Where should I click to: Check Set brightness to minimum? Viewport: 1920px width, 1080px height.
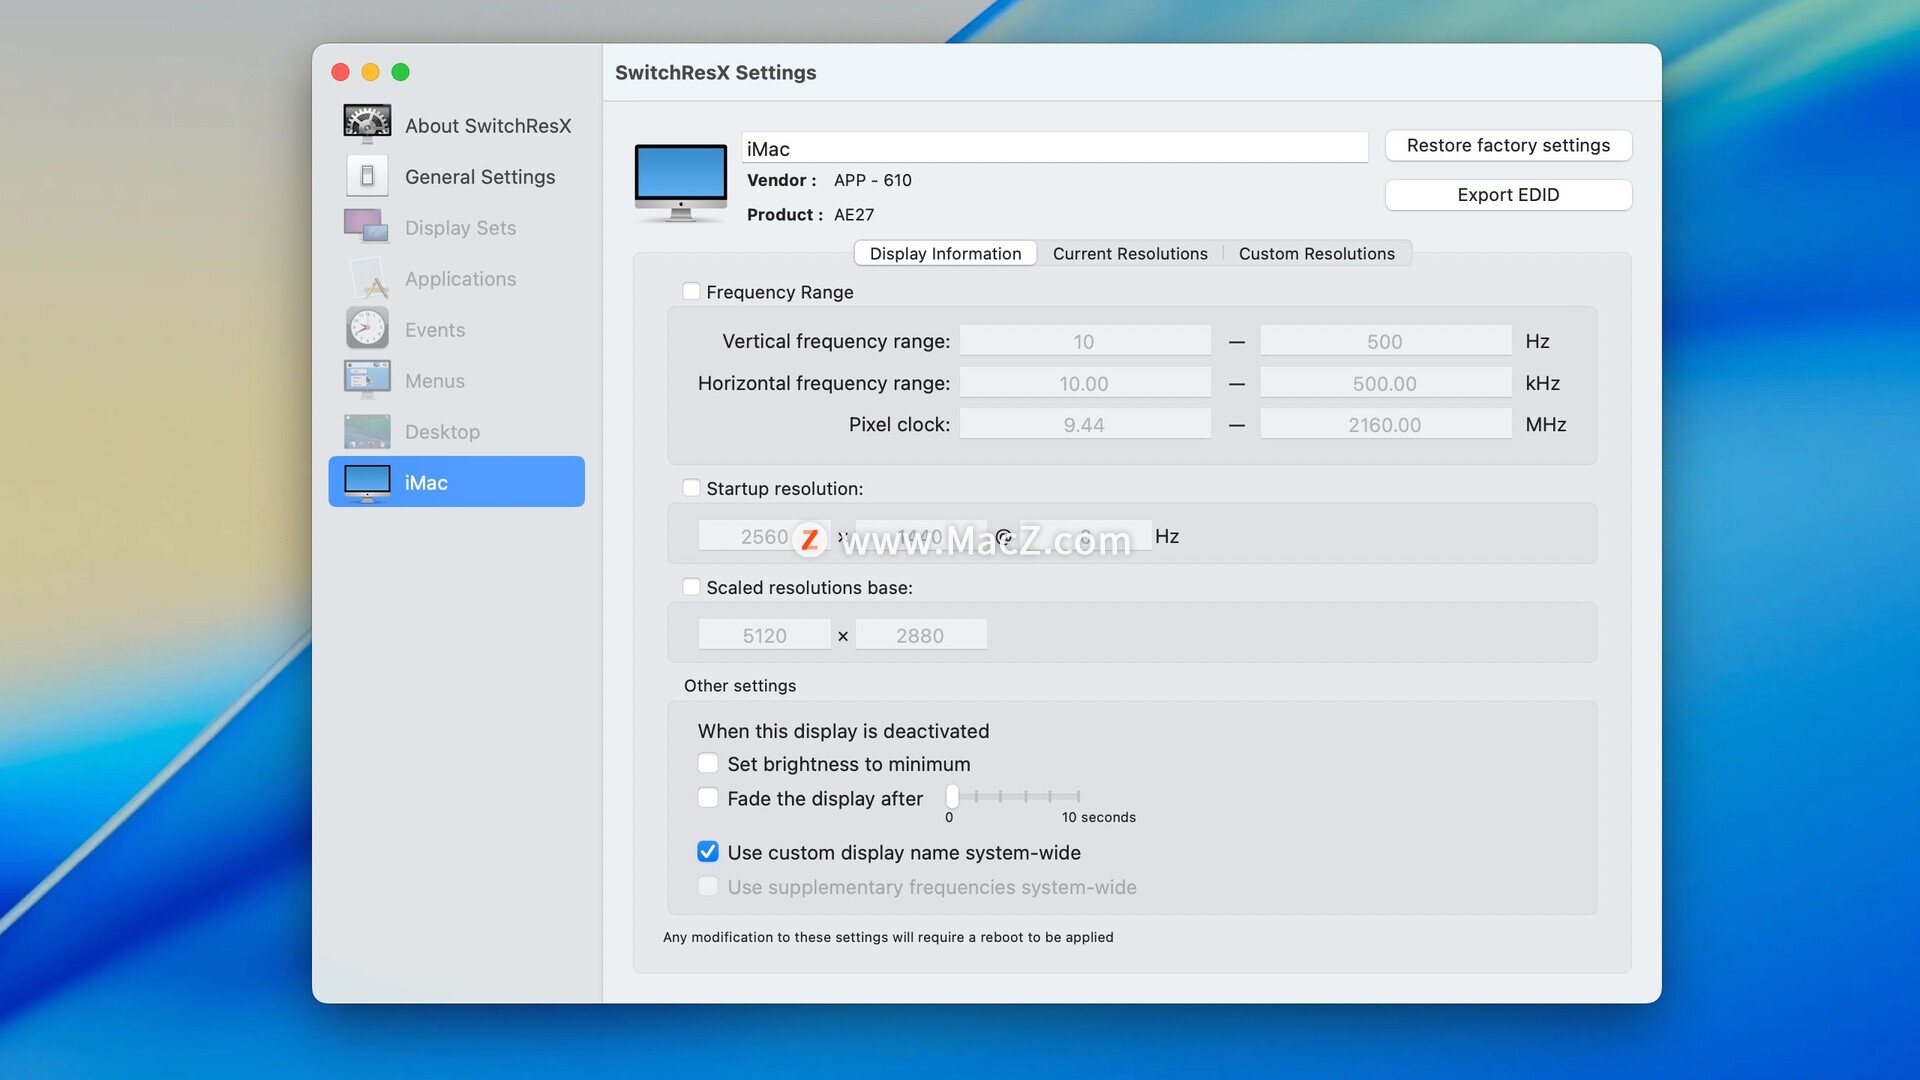click(708, 763)
